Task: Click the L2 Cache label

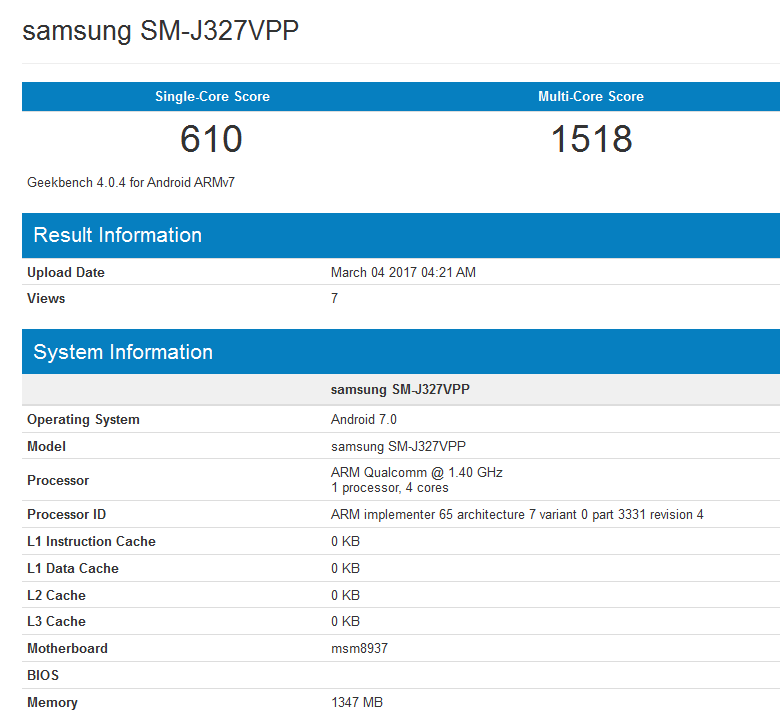Action: pos(56,595)
